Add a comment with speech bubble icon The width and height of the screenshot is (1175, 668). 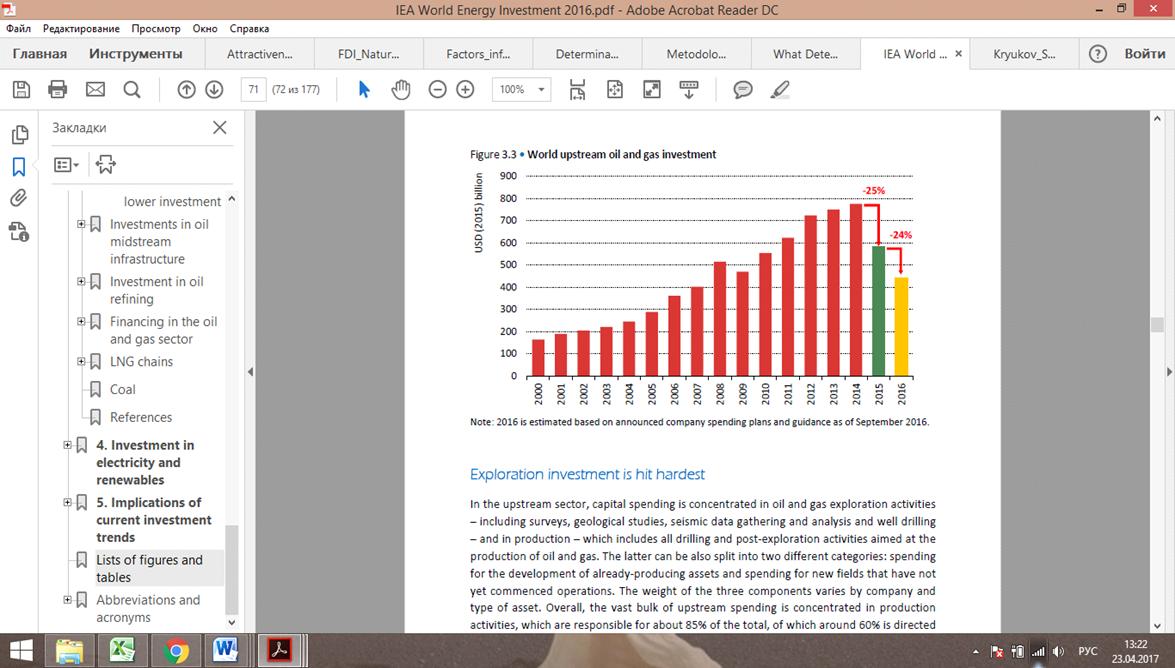742,90
